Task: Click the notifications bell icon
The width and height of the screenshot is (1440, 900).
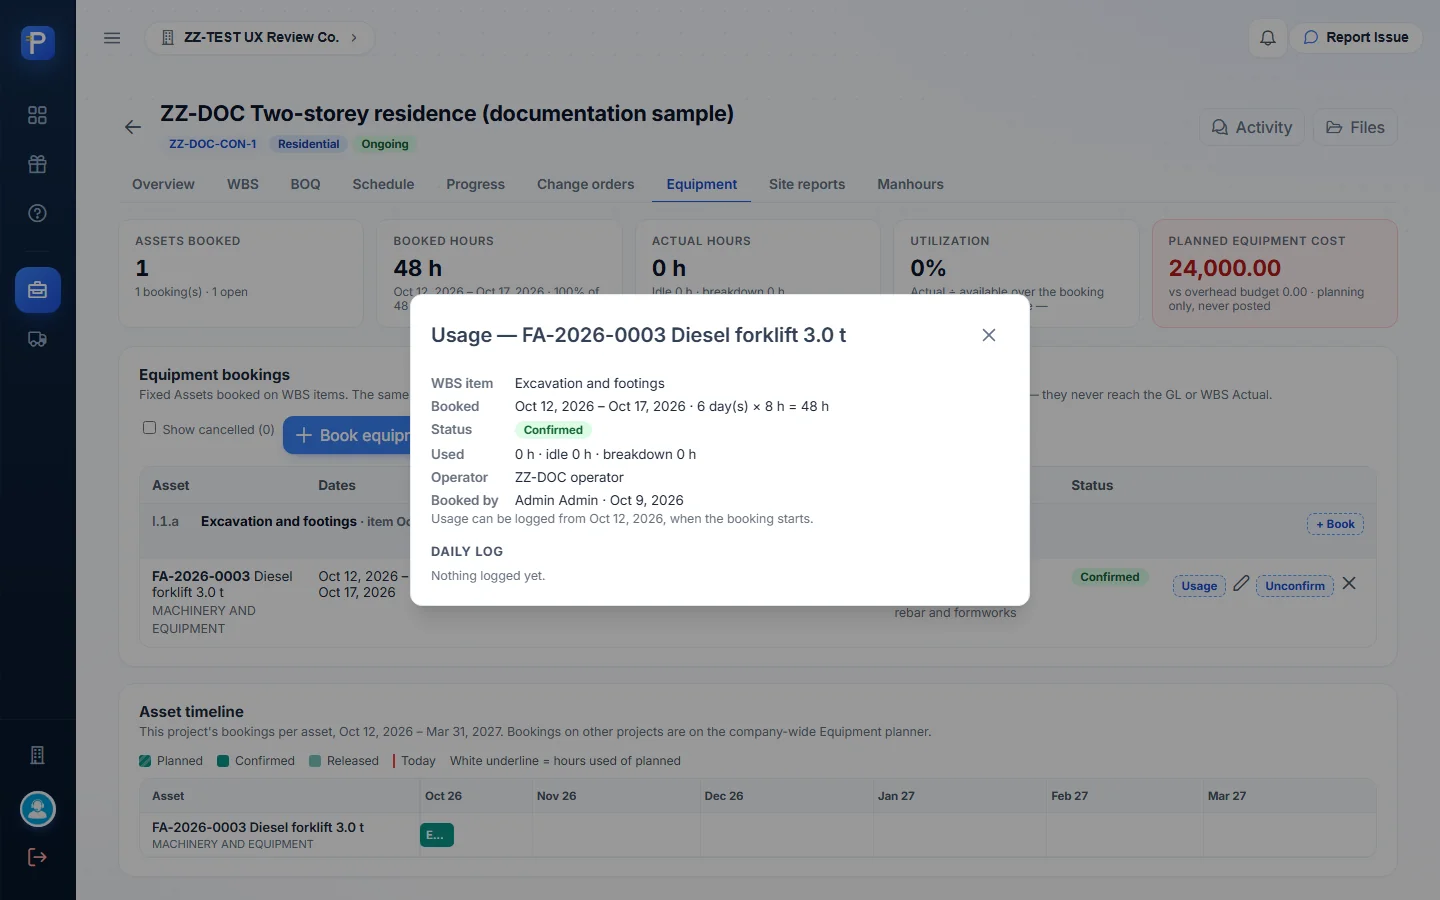Action: click(x=1267, y=38)
